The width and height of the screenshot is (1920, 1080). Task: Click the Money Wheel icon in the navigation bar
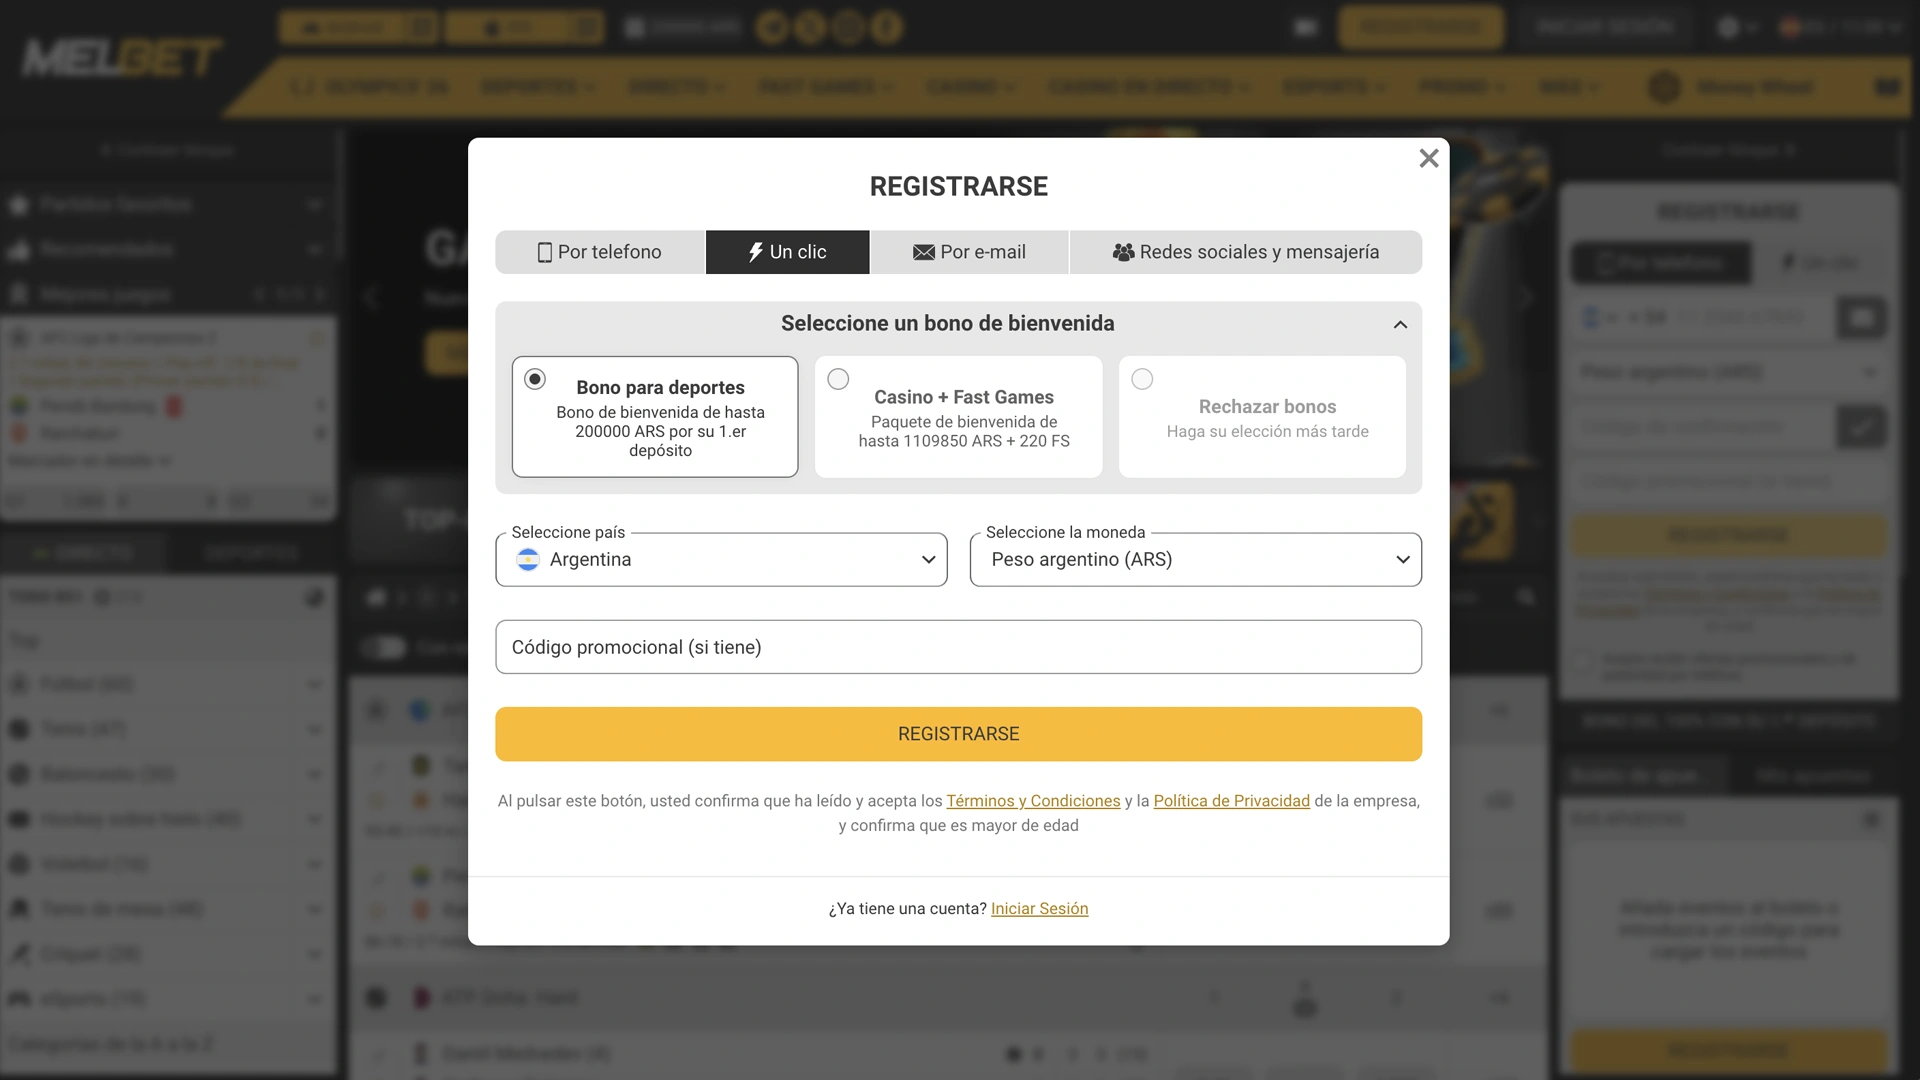click(x=1663, y=87)
